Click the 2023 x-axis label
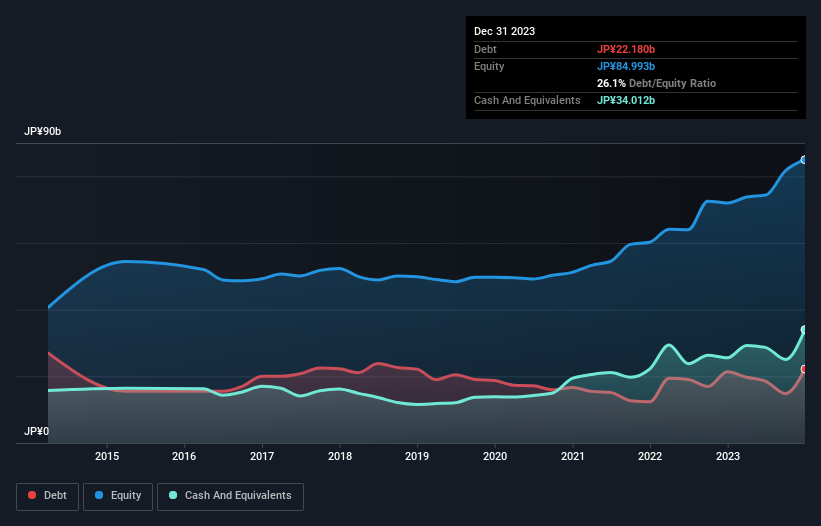This screenshot has width=821, height=526. [728, 456]
